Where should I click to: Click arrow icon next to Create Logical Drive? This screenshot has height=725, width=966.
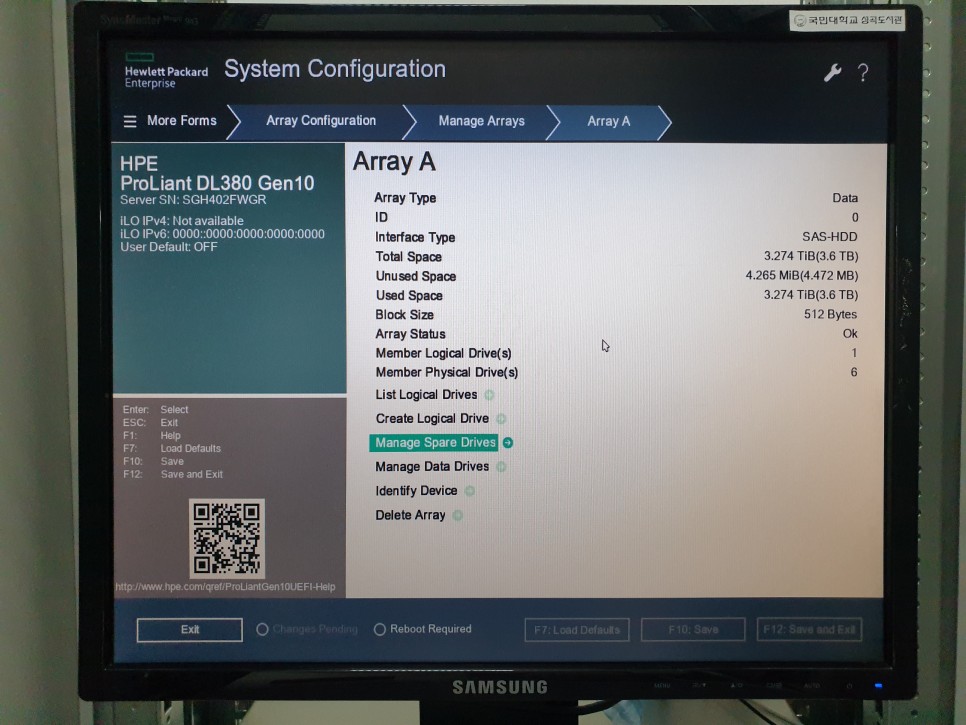pyautogui.click(x=501, y=419)
